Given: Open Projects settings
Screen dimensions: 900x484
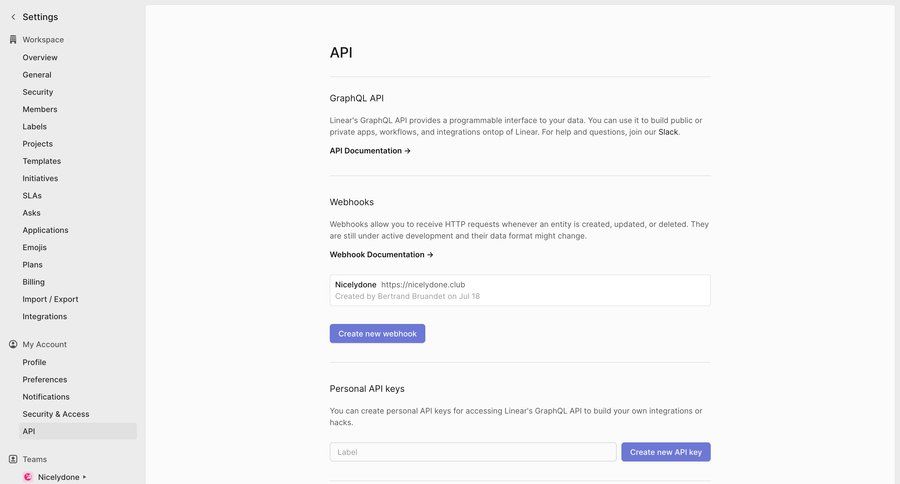Looking at the screenshot, I should click(37, 144).
